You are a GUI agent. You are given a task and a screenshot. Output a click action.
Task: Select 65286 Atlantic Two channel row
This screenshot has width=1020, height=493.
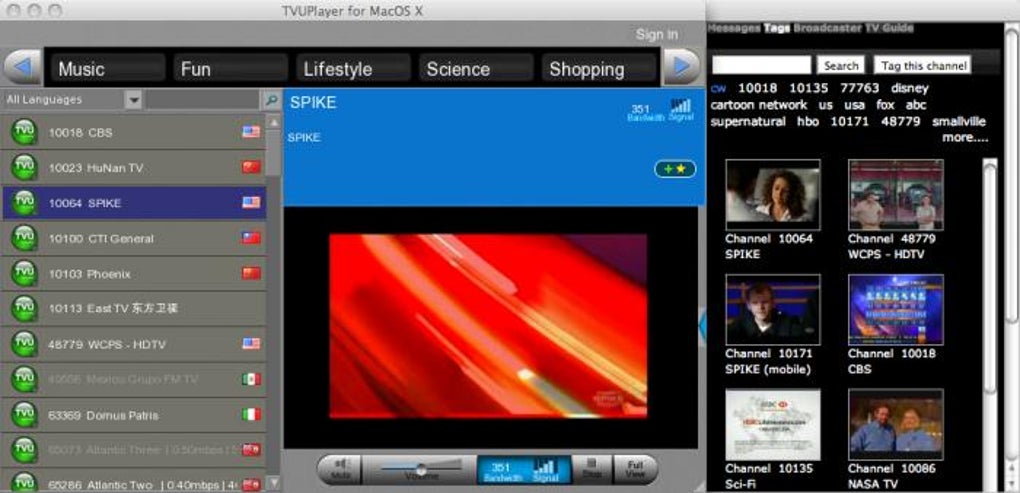click(133, 483)
